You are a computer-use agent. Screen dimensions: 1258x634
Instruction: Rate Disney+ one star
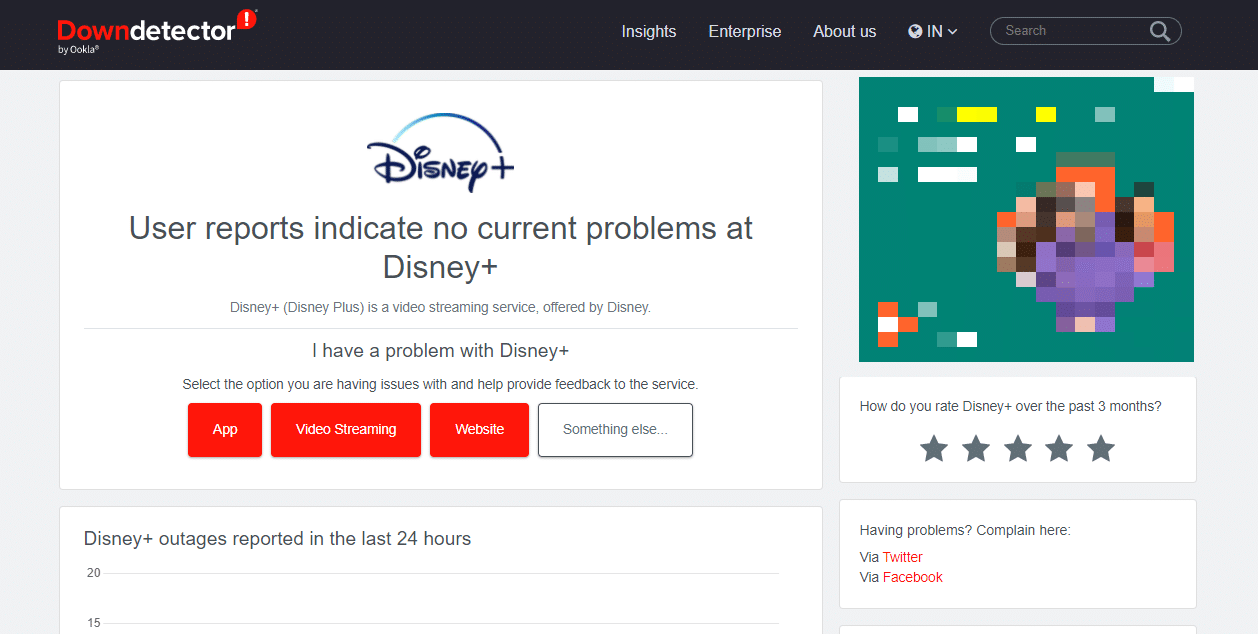click(x=934, y=448)
